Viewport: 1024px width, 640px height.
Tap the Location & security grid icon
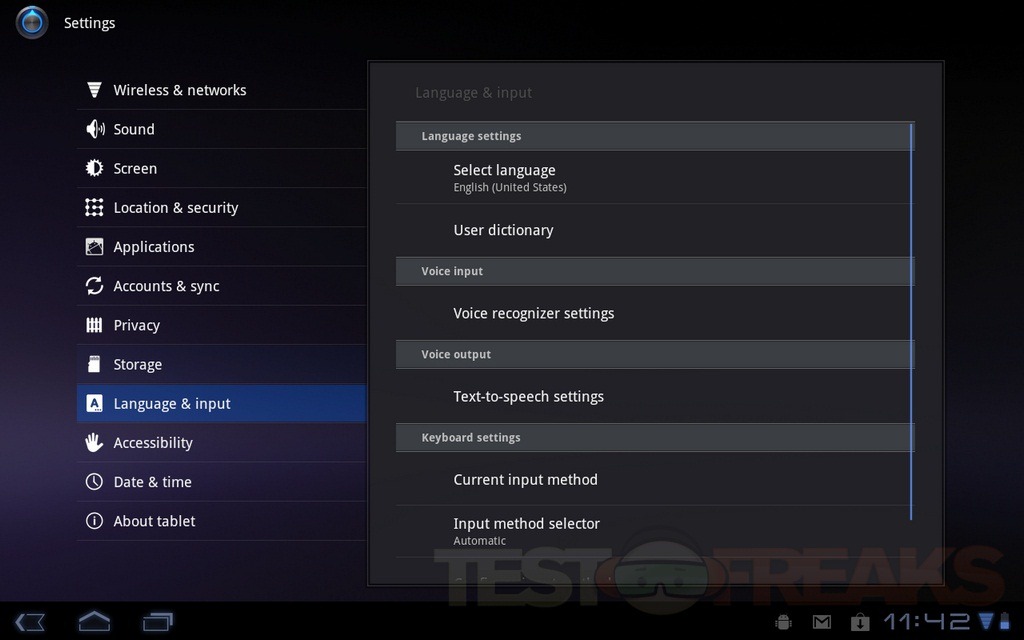(x=94, y=208)
